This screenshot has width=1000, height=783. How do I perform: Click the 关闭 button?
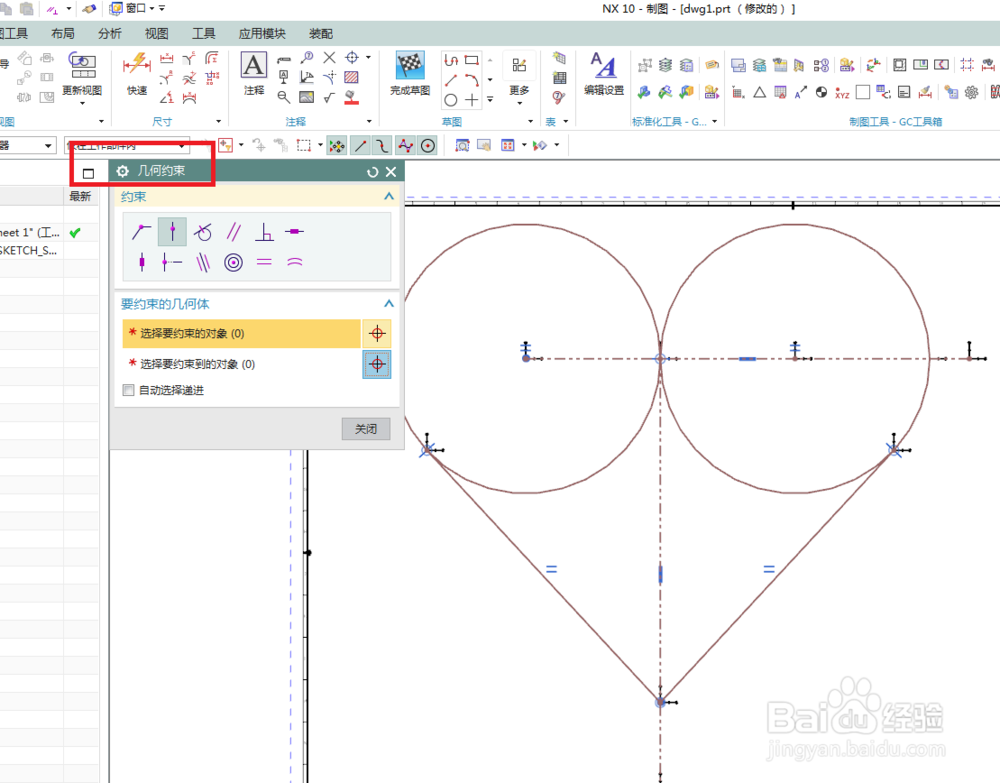click(x=365, y=429)
